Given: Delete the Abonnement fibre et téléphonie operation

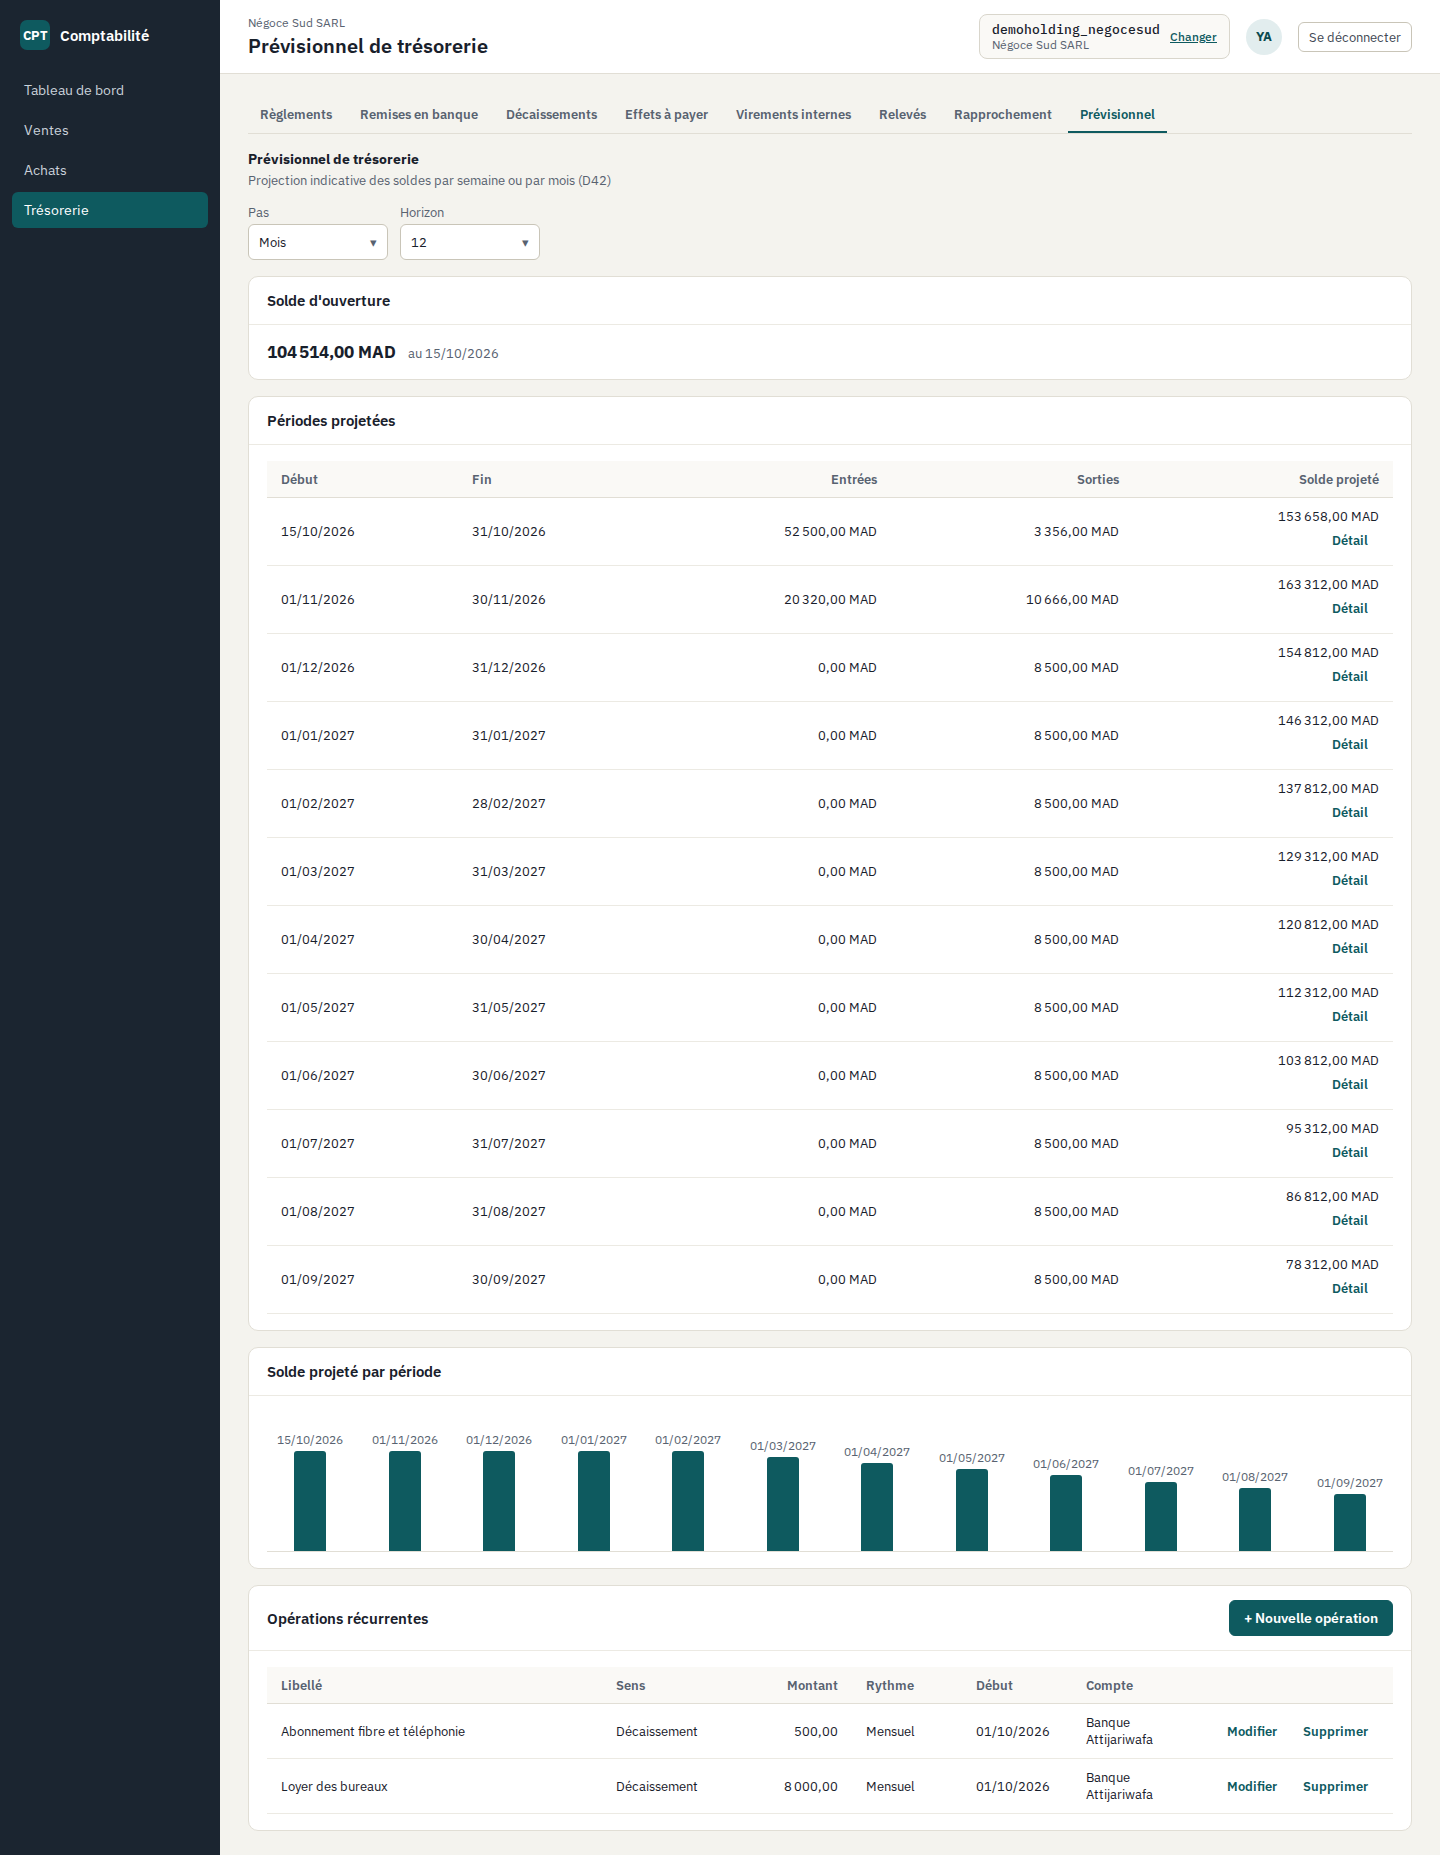Looking at the screenshot, I should coord(1335,1731).
